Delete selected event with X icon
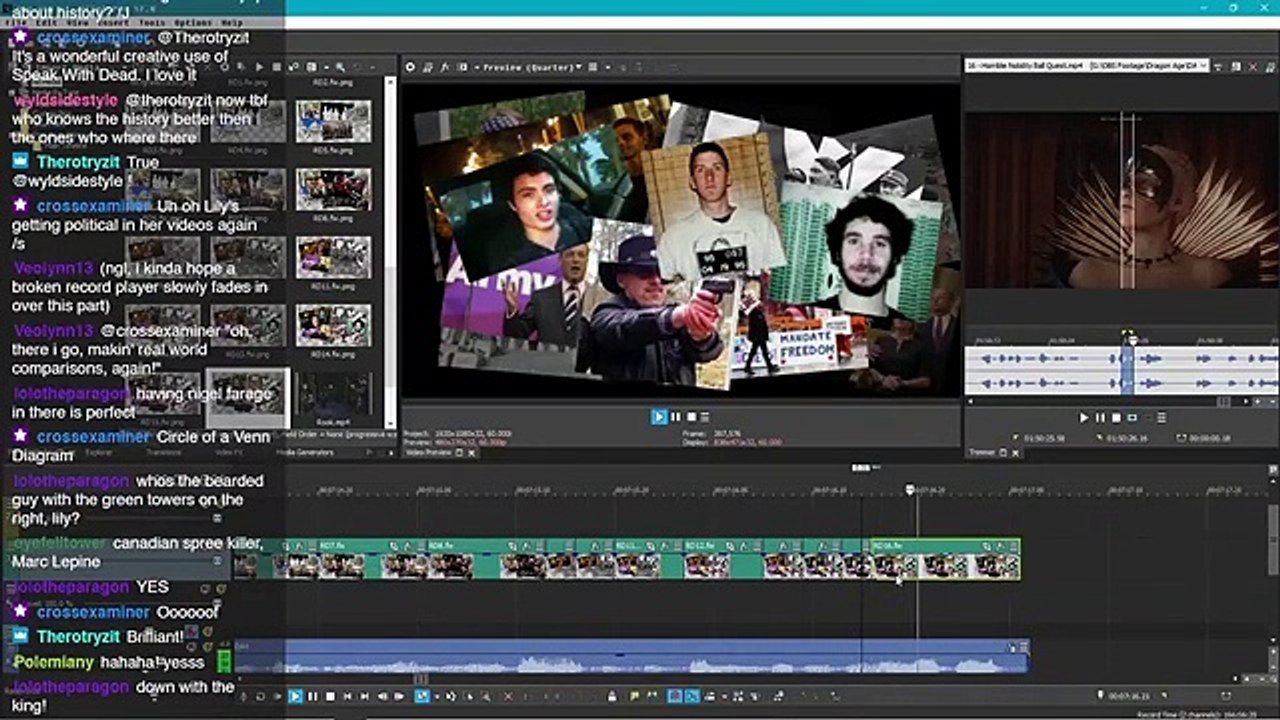 coord(508,696)
